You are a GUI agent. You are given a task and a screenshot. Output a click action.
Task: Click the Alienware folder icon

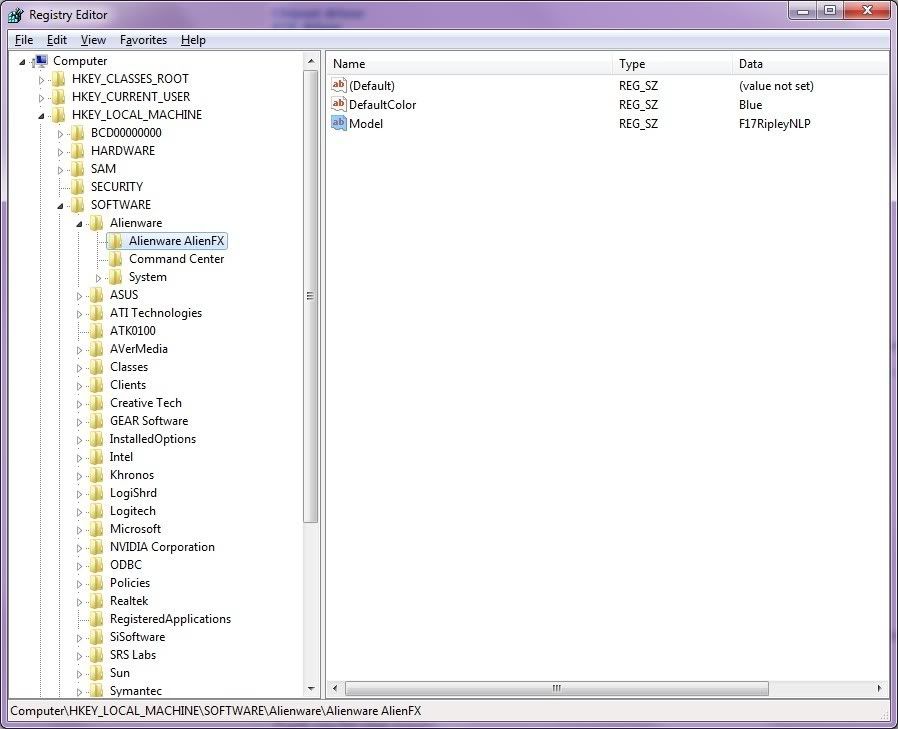tap(96, 223)
